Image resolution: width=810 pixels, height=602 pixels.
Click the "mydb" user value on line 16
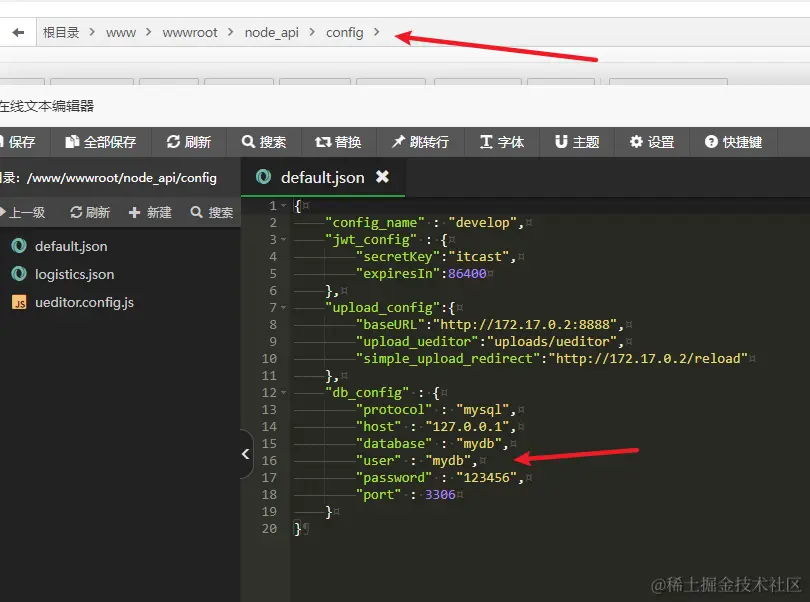point(448,461)
